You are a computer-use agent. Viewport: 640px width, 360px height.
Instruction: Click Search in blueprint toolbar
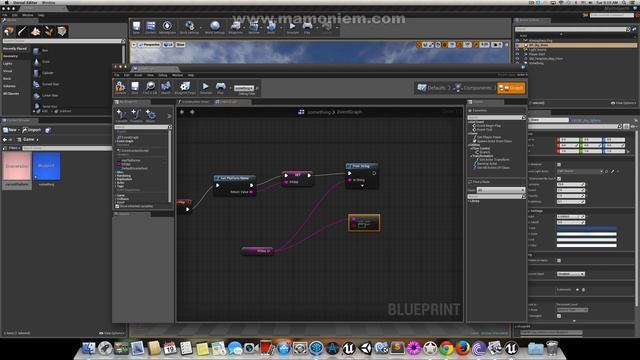click(x=166, y=87)
